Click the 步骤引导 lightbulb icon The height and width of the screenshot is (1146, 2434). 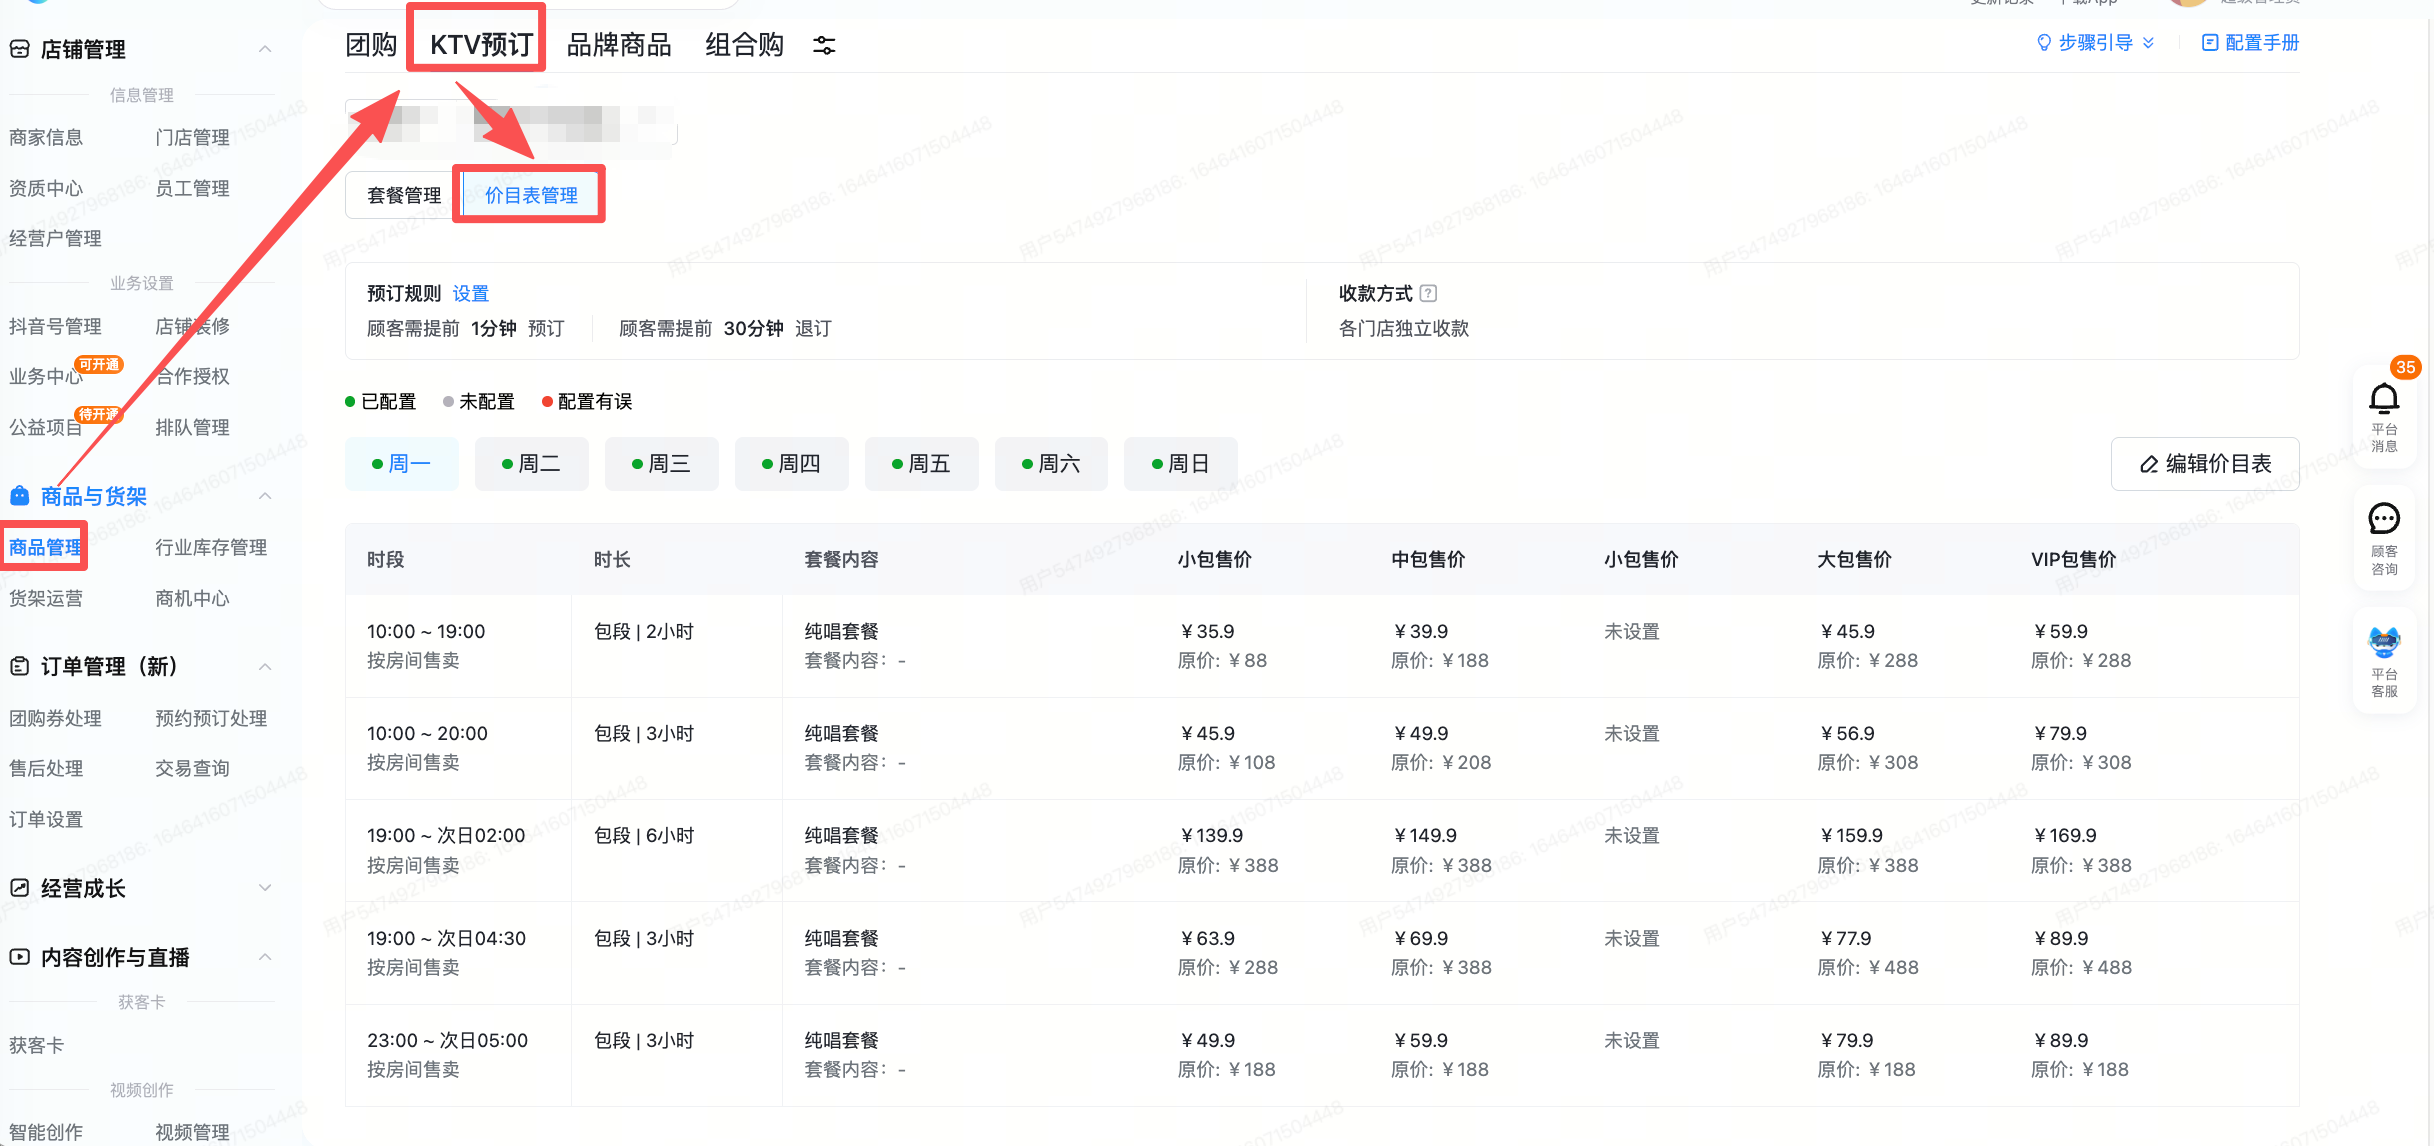tap(2044, 43)
